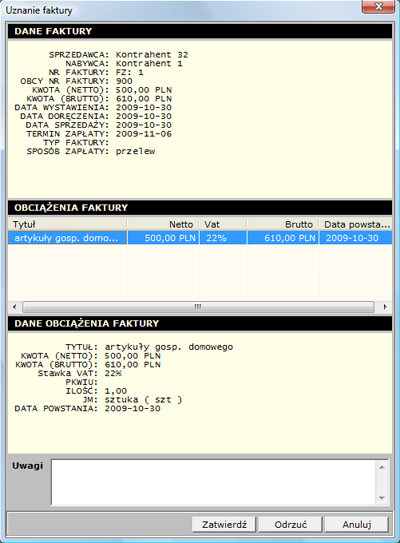
Task: Focus the Uwagi remarks text field
Action: point(214,482)
